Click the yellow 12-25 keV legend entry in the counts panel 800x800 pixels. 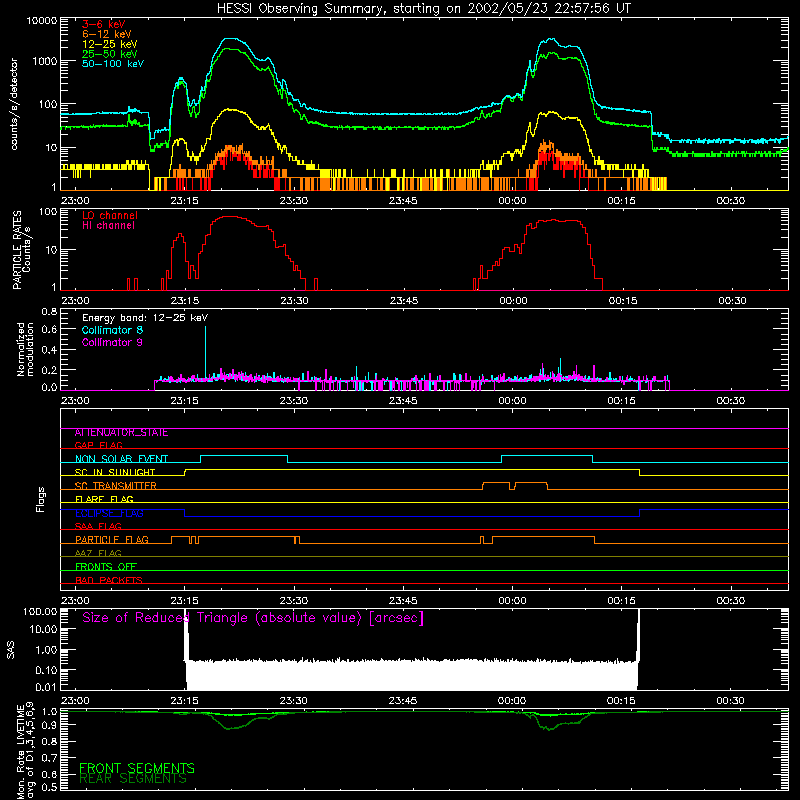pos(109,44)
